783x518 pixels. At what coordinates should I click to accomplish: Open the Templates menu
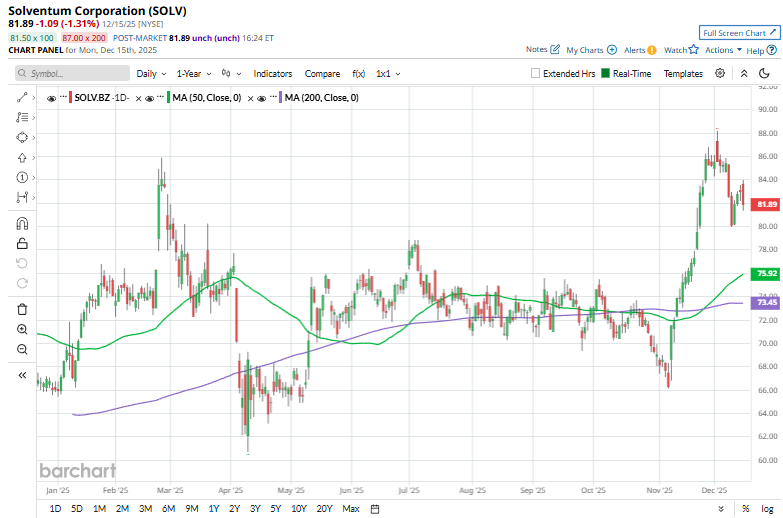coord(683,73)
